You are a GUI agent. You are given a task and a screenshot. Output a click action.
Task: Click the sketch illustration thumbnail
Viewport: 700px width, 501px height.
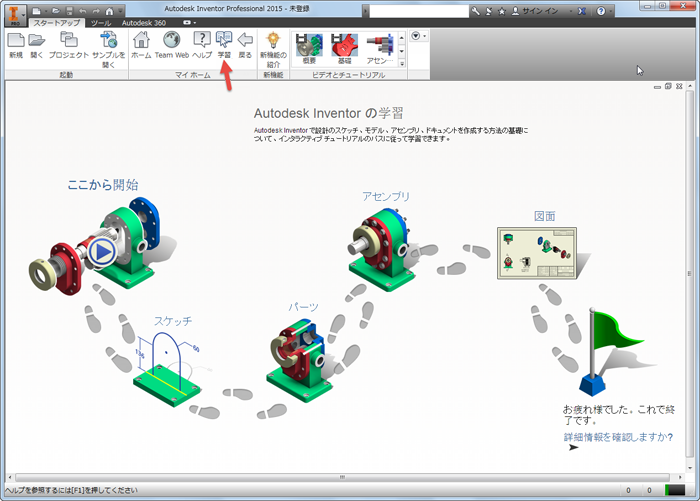coord(167,369)
